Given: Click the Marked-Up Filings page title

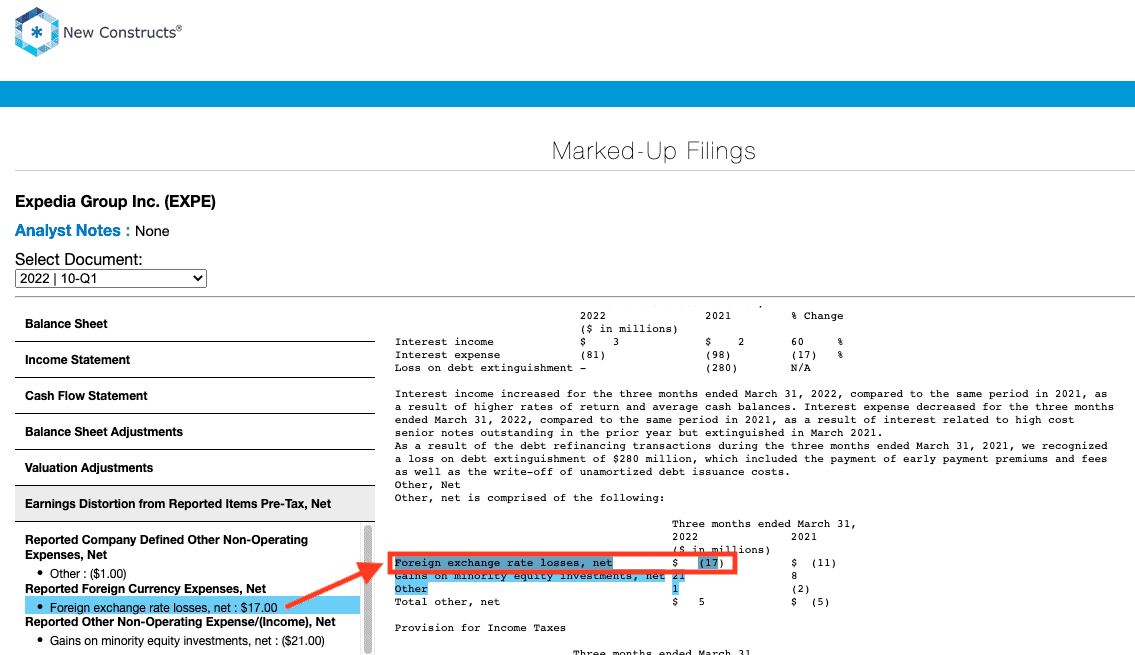Looking at the screenshot, I should (x=654, y=151).
